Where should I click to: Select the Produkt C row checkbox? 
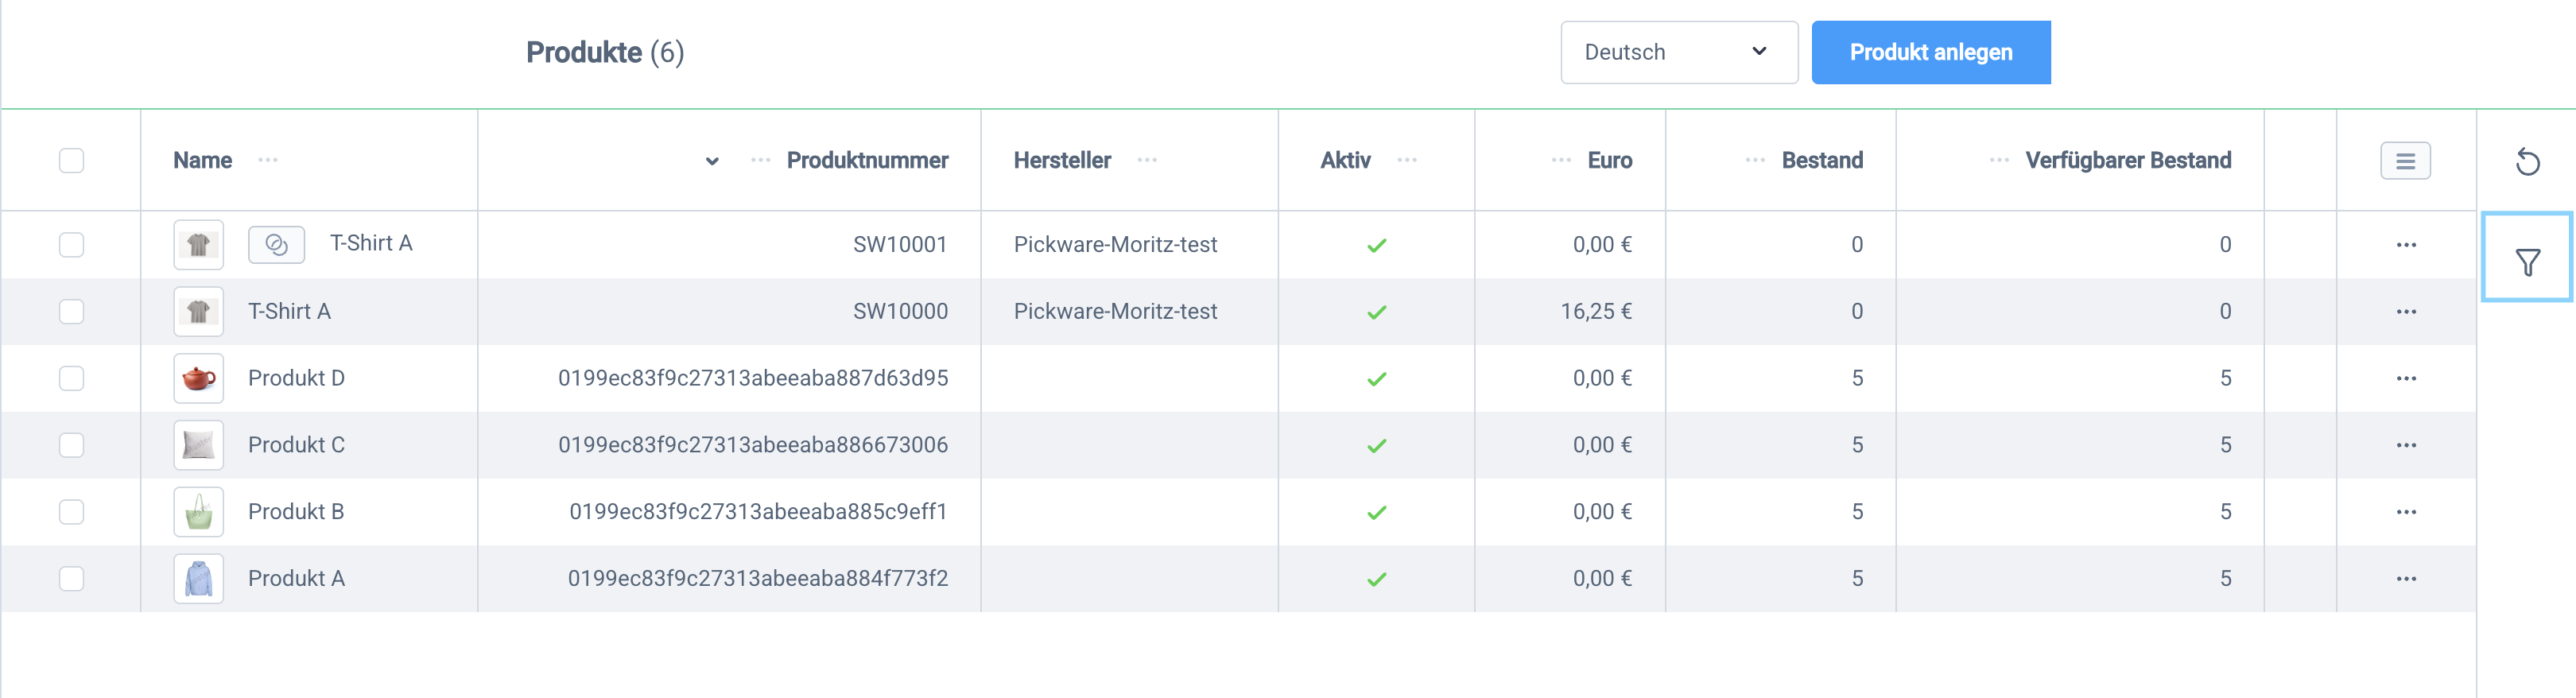tap(71, 445)
